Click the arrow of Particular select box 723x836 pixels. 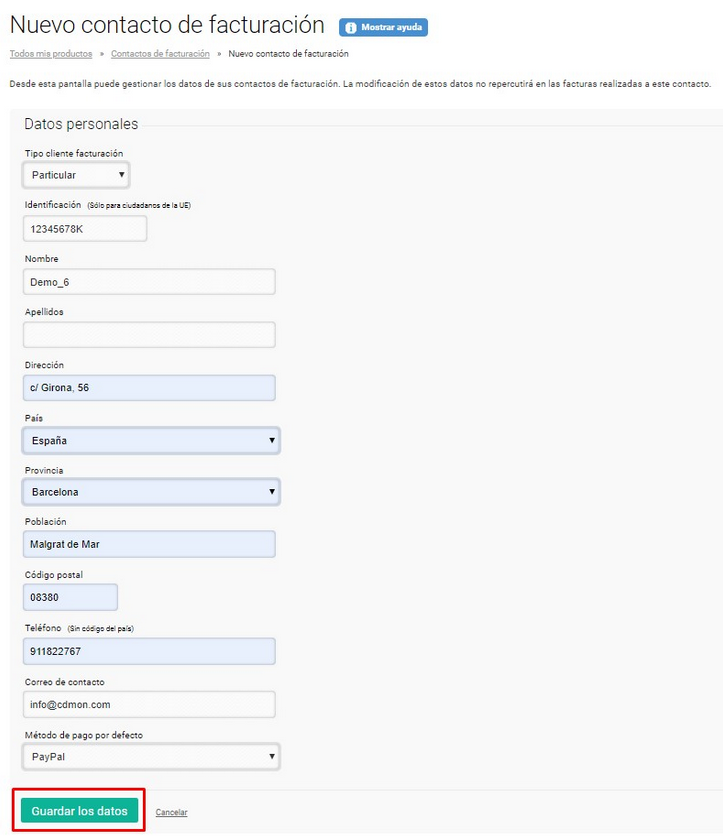point(122,174)
